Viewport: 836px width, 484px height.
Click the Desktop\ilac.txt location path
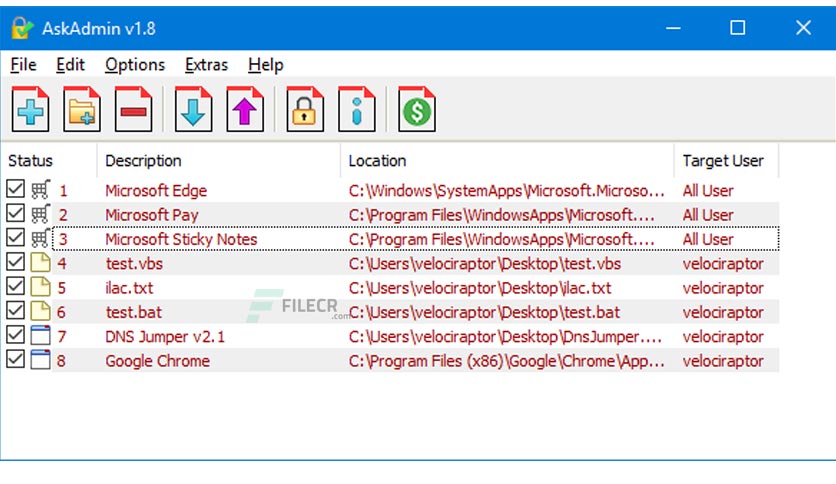click(x=480, y=288)
